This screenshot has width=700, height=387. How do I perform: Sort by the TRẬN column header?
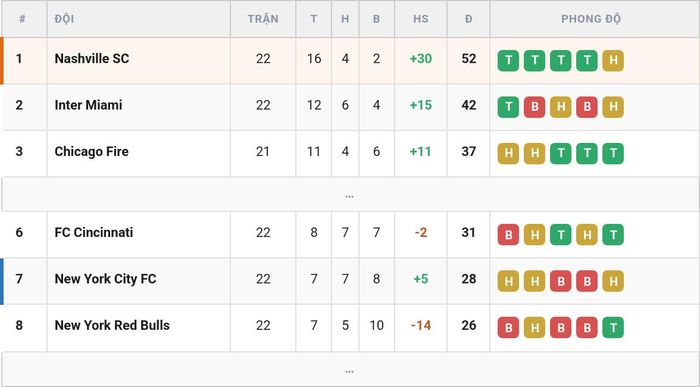pyautogui.click(x=263, y=19)
